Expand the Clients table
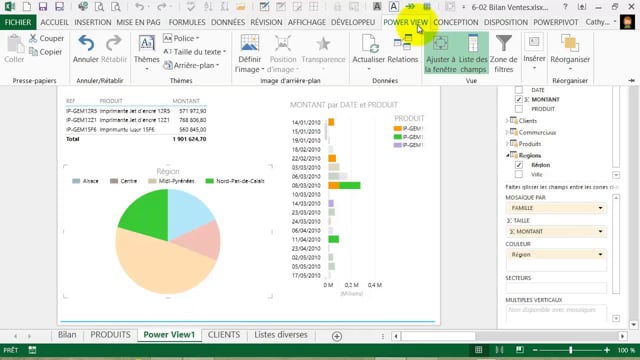640x360 pixels. 507,121
